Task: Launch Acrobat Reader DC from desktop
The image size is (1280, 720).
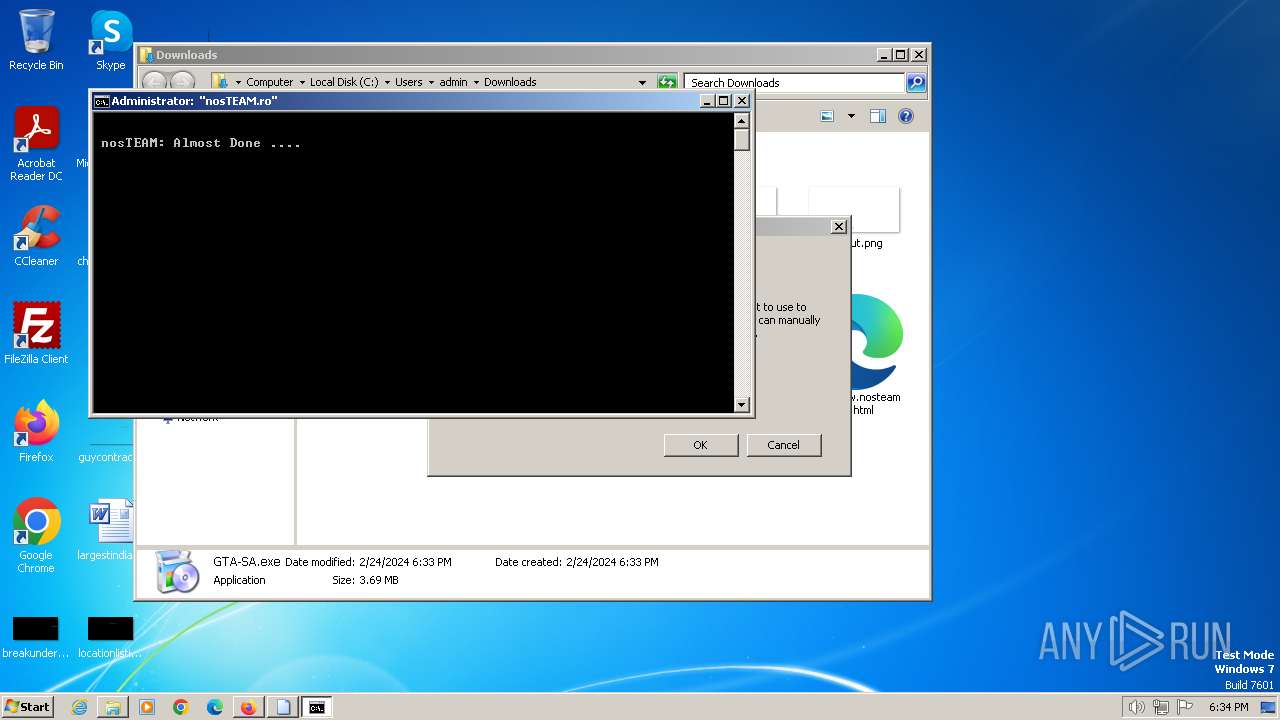Action: click(x=36, y=144)
